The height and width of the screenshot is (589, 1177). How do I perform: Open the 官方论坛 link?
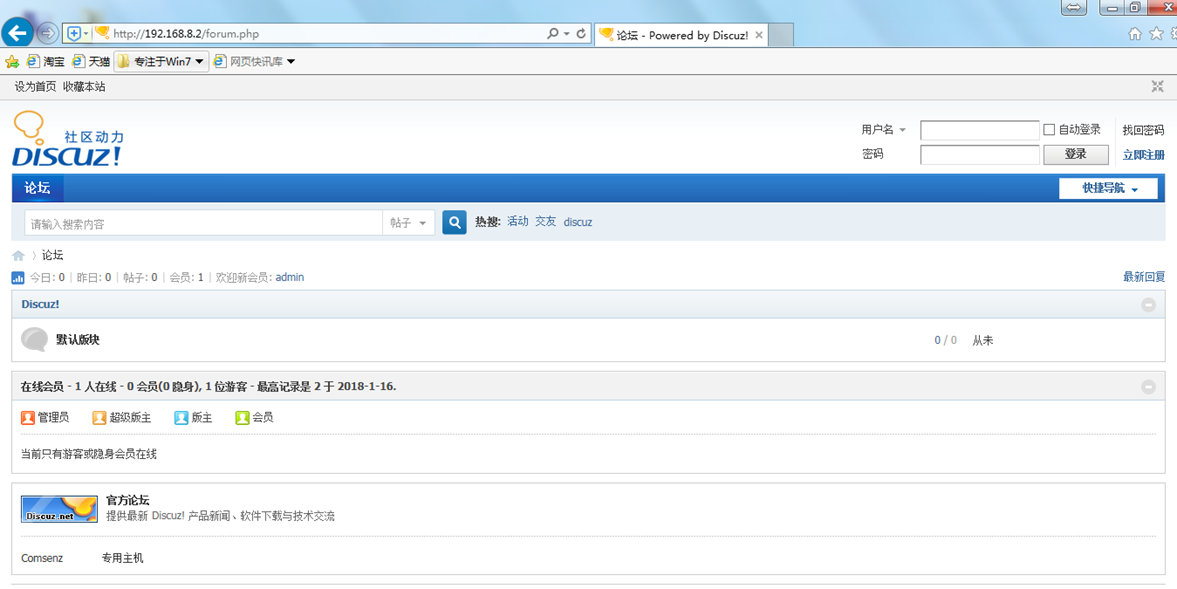128,500
